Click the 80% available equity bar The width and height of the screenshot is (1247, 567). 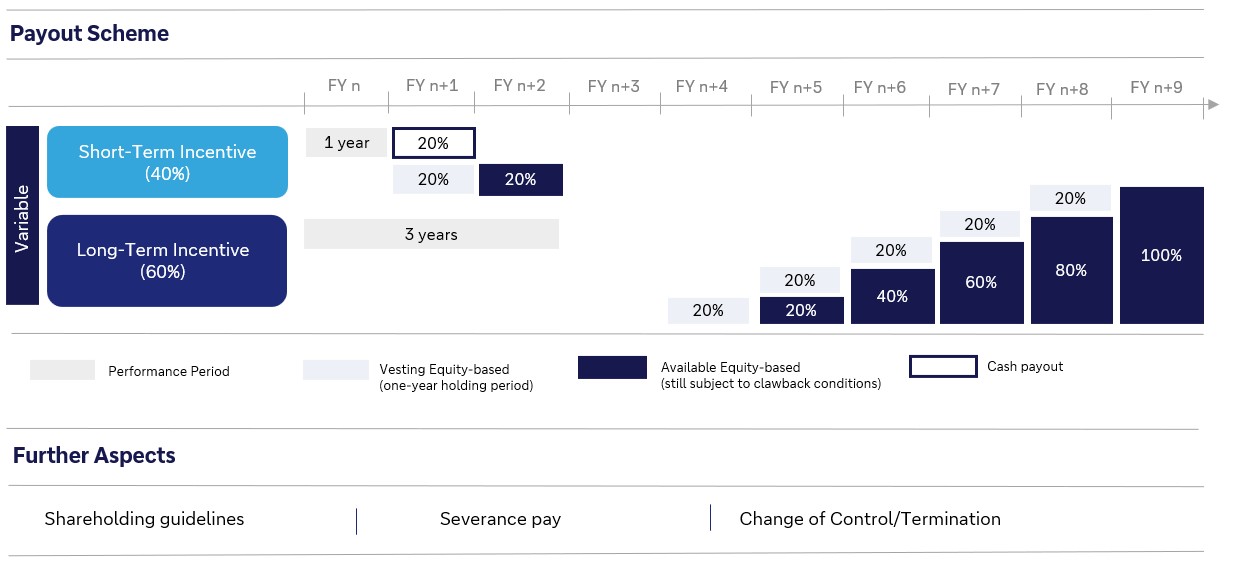[x=1071, y=270]
